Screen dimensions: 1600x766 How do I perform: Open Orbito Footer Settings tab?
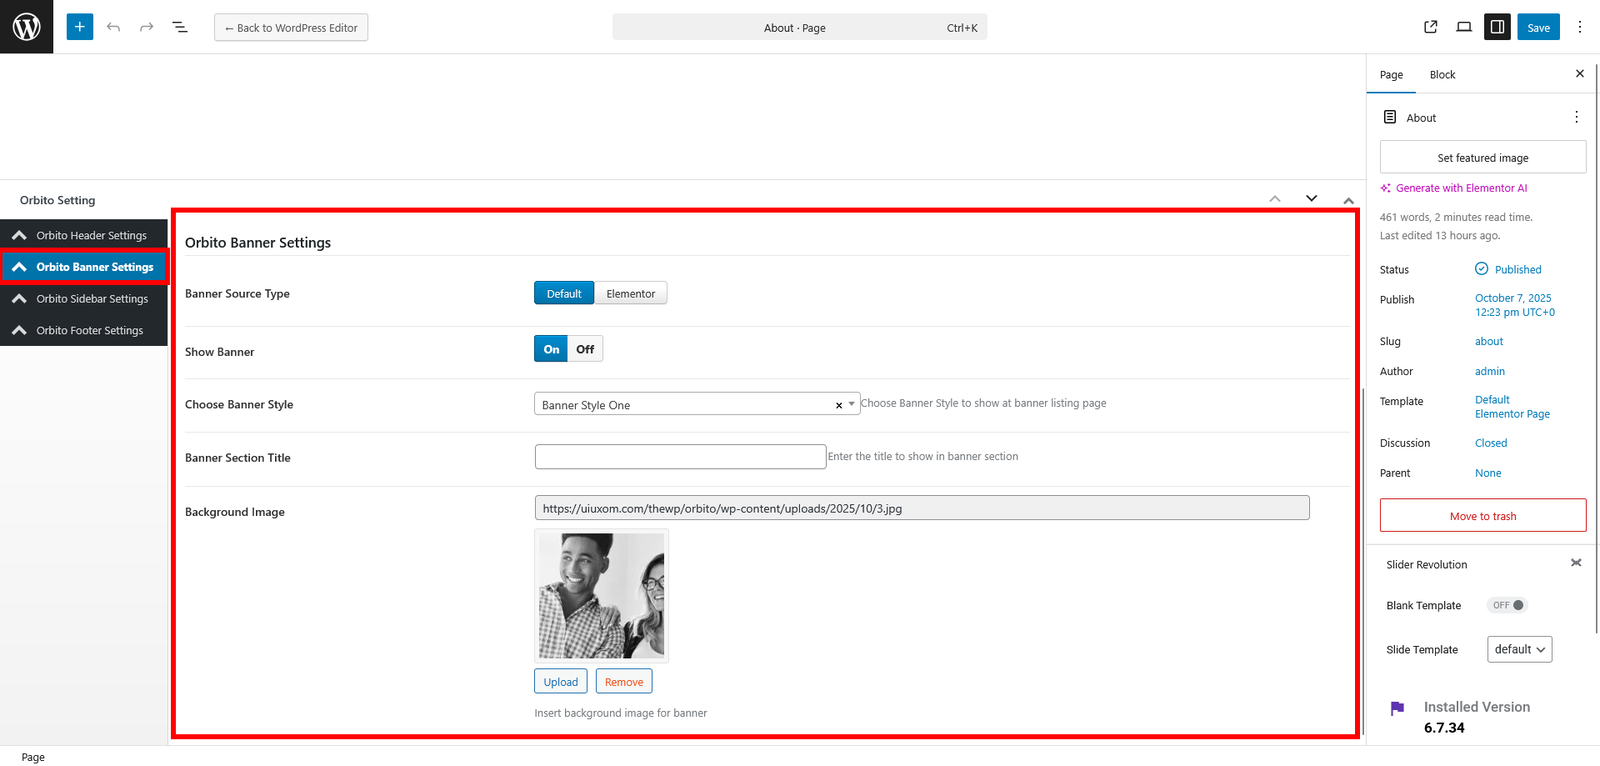(89, 330)
